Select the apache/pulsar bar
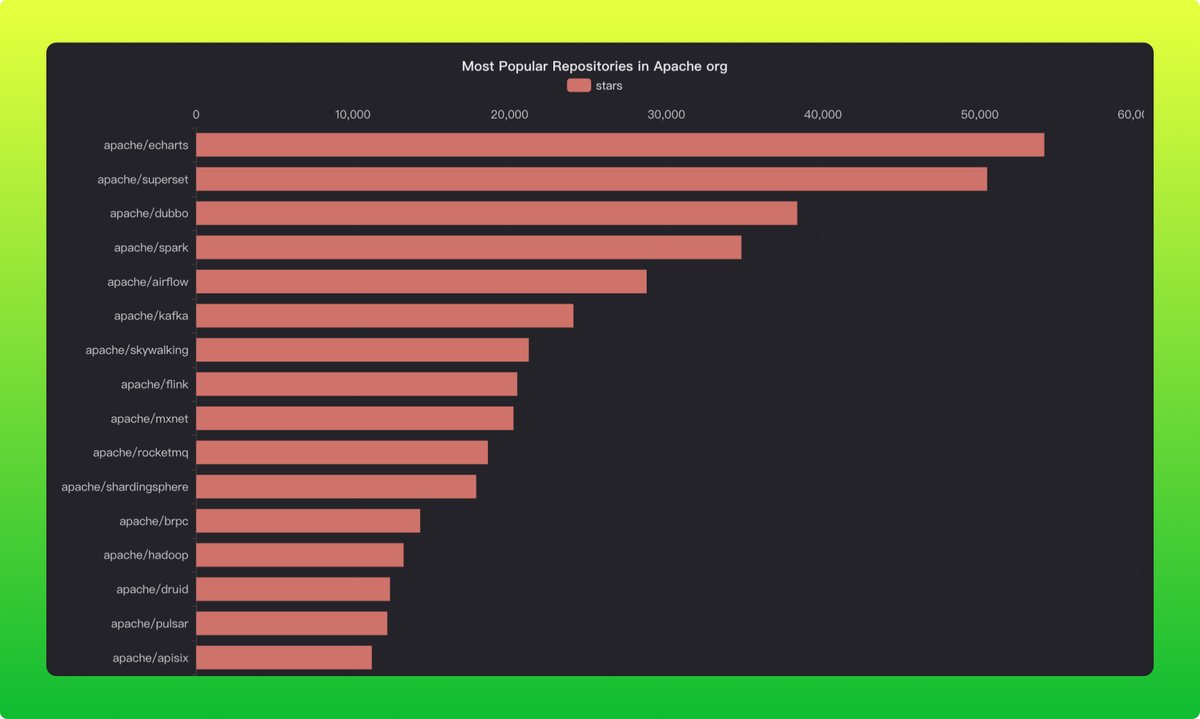Viewport: 1200px width, 719px height. pyautogui.click(x=291, y=623)
